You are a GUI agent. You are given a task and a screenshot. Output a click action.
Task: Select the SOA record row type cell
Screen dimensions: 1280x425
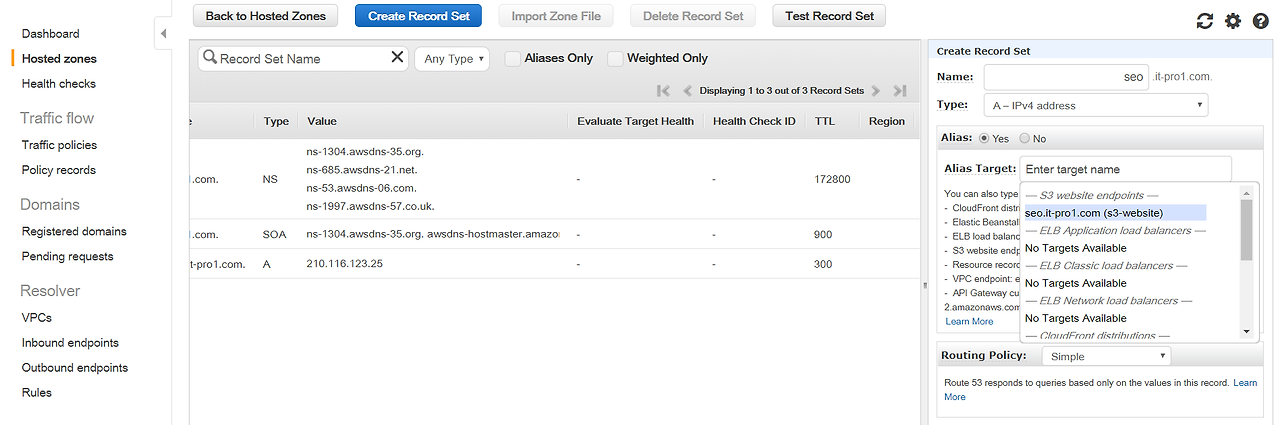274,234
